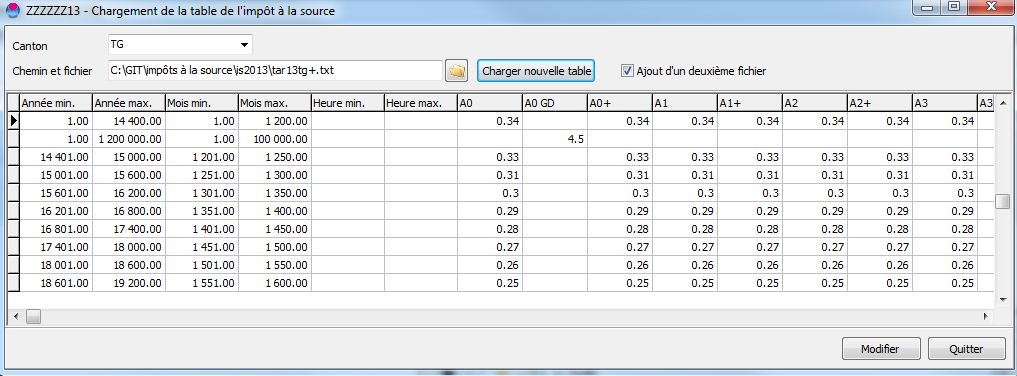Click the Quitter button
This screenshot has width=1017, height=376.
tap(966, 349)
